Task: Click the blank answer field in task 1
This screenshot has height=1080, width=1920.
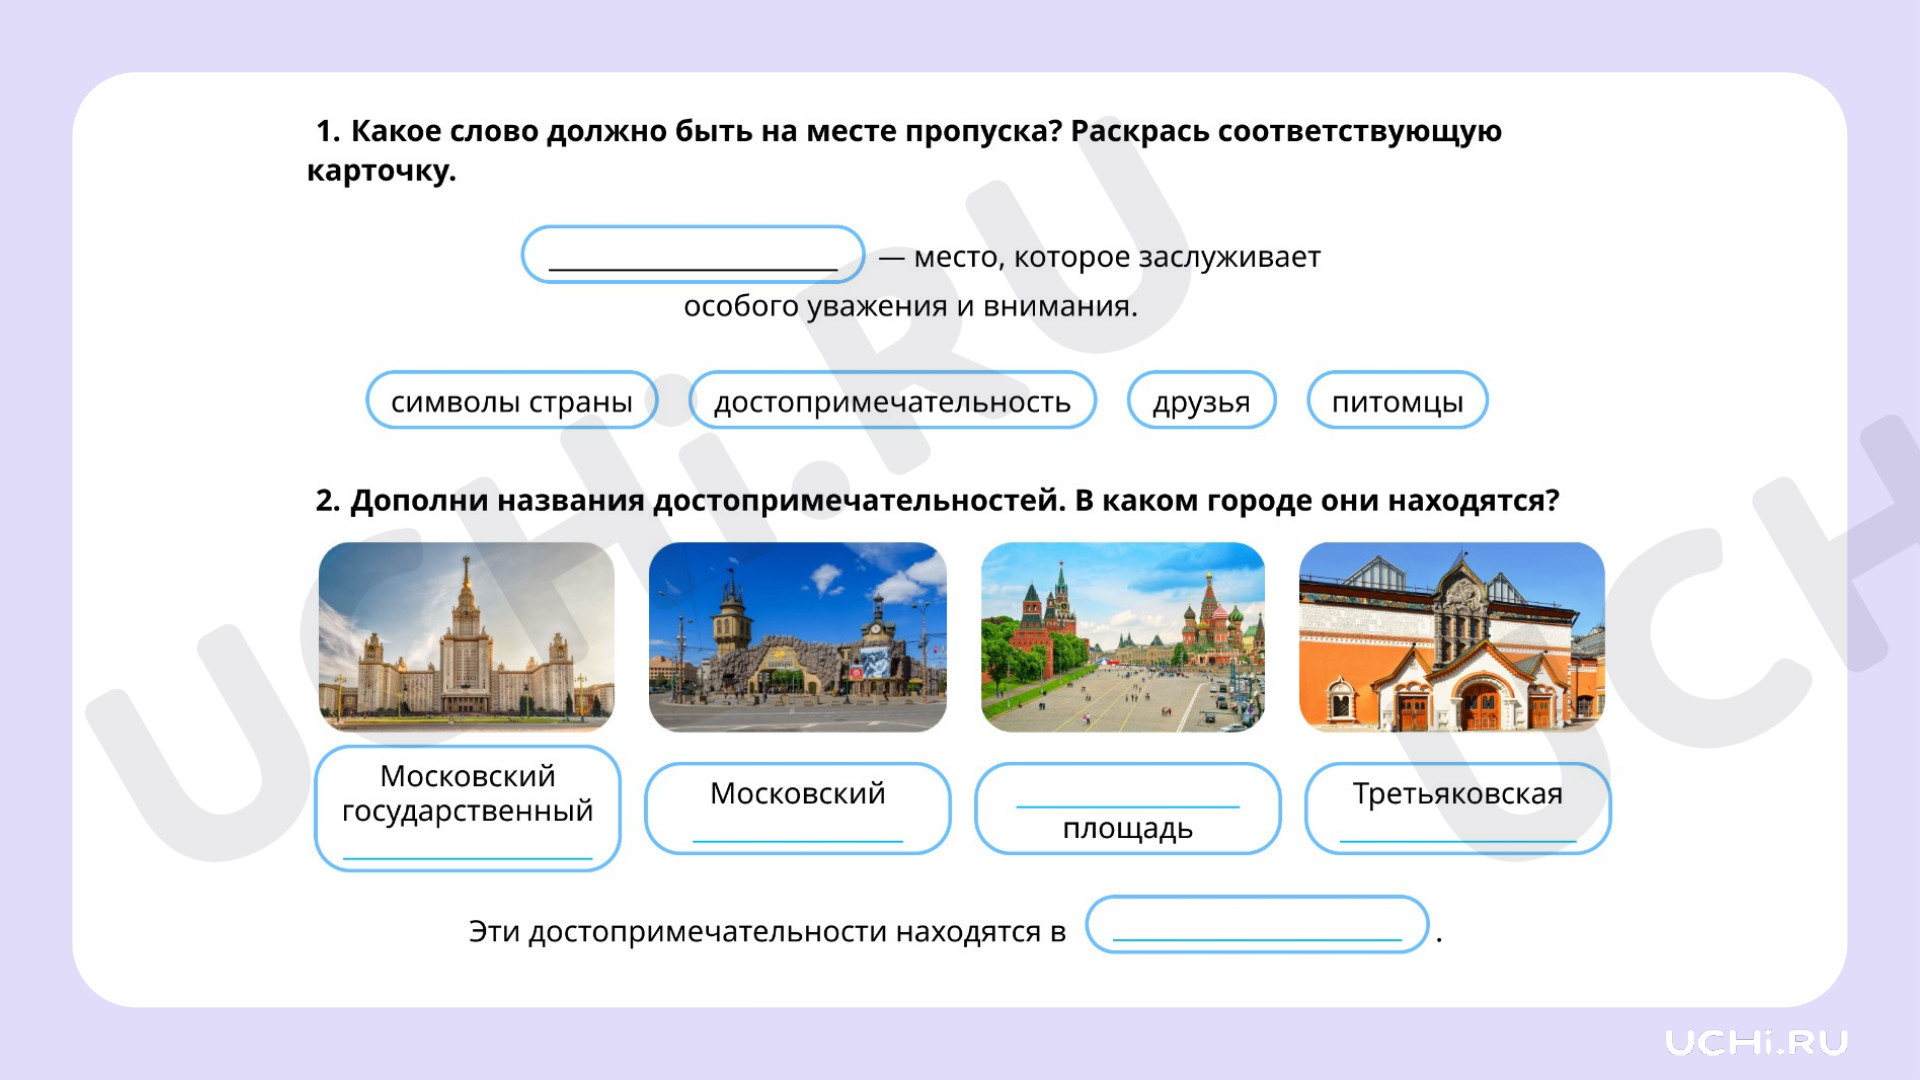Action: point(693,255)
